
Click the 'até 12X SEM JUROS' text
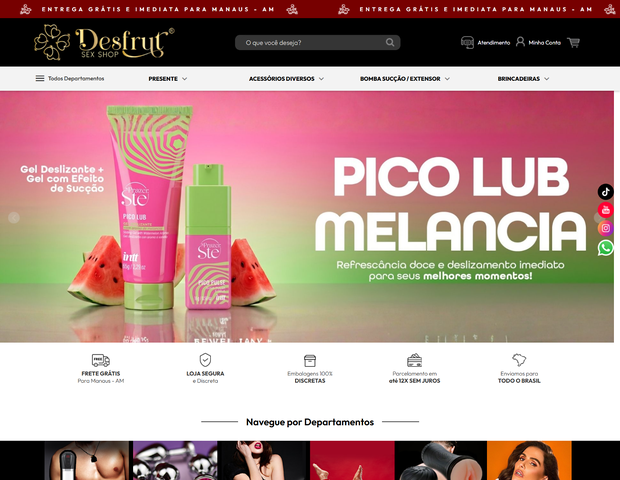(x=414, y=381)
